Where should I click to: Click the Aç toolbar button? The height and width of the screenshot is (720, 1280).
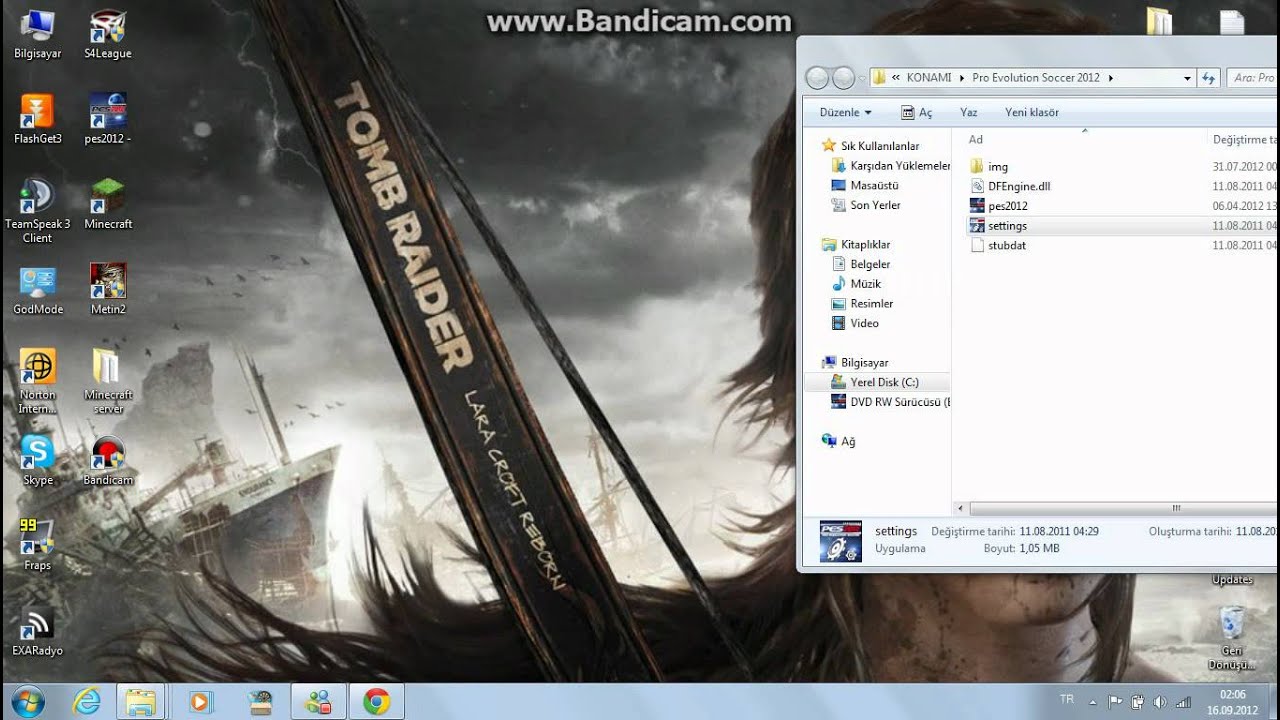point(916,112)
